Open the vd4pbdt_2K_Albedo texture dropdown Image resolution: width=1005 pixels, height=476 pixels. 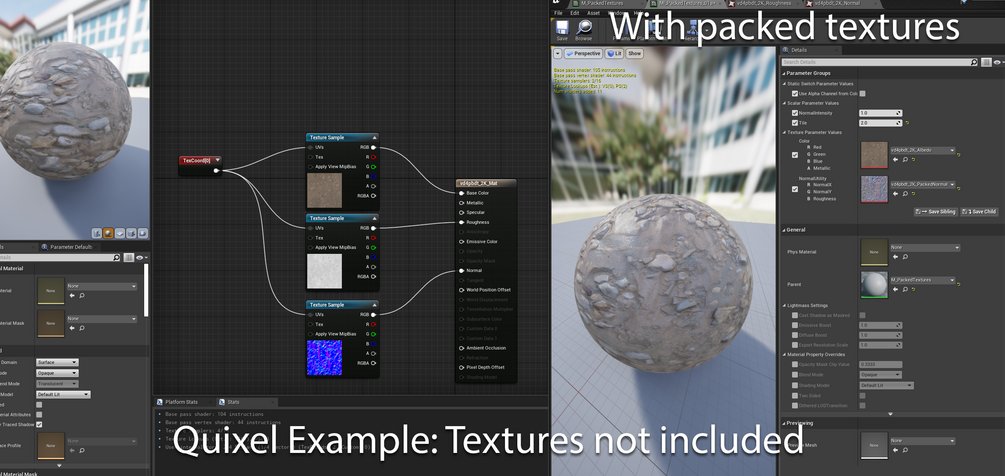click(x=923, y=150)
